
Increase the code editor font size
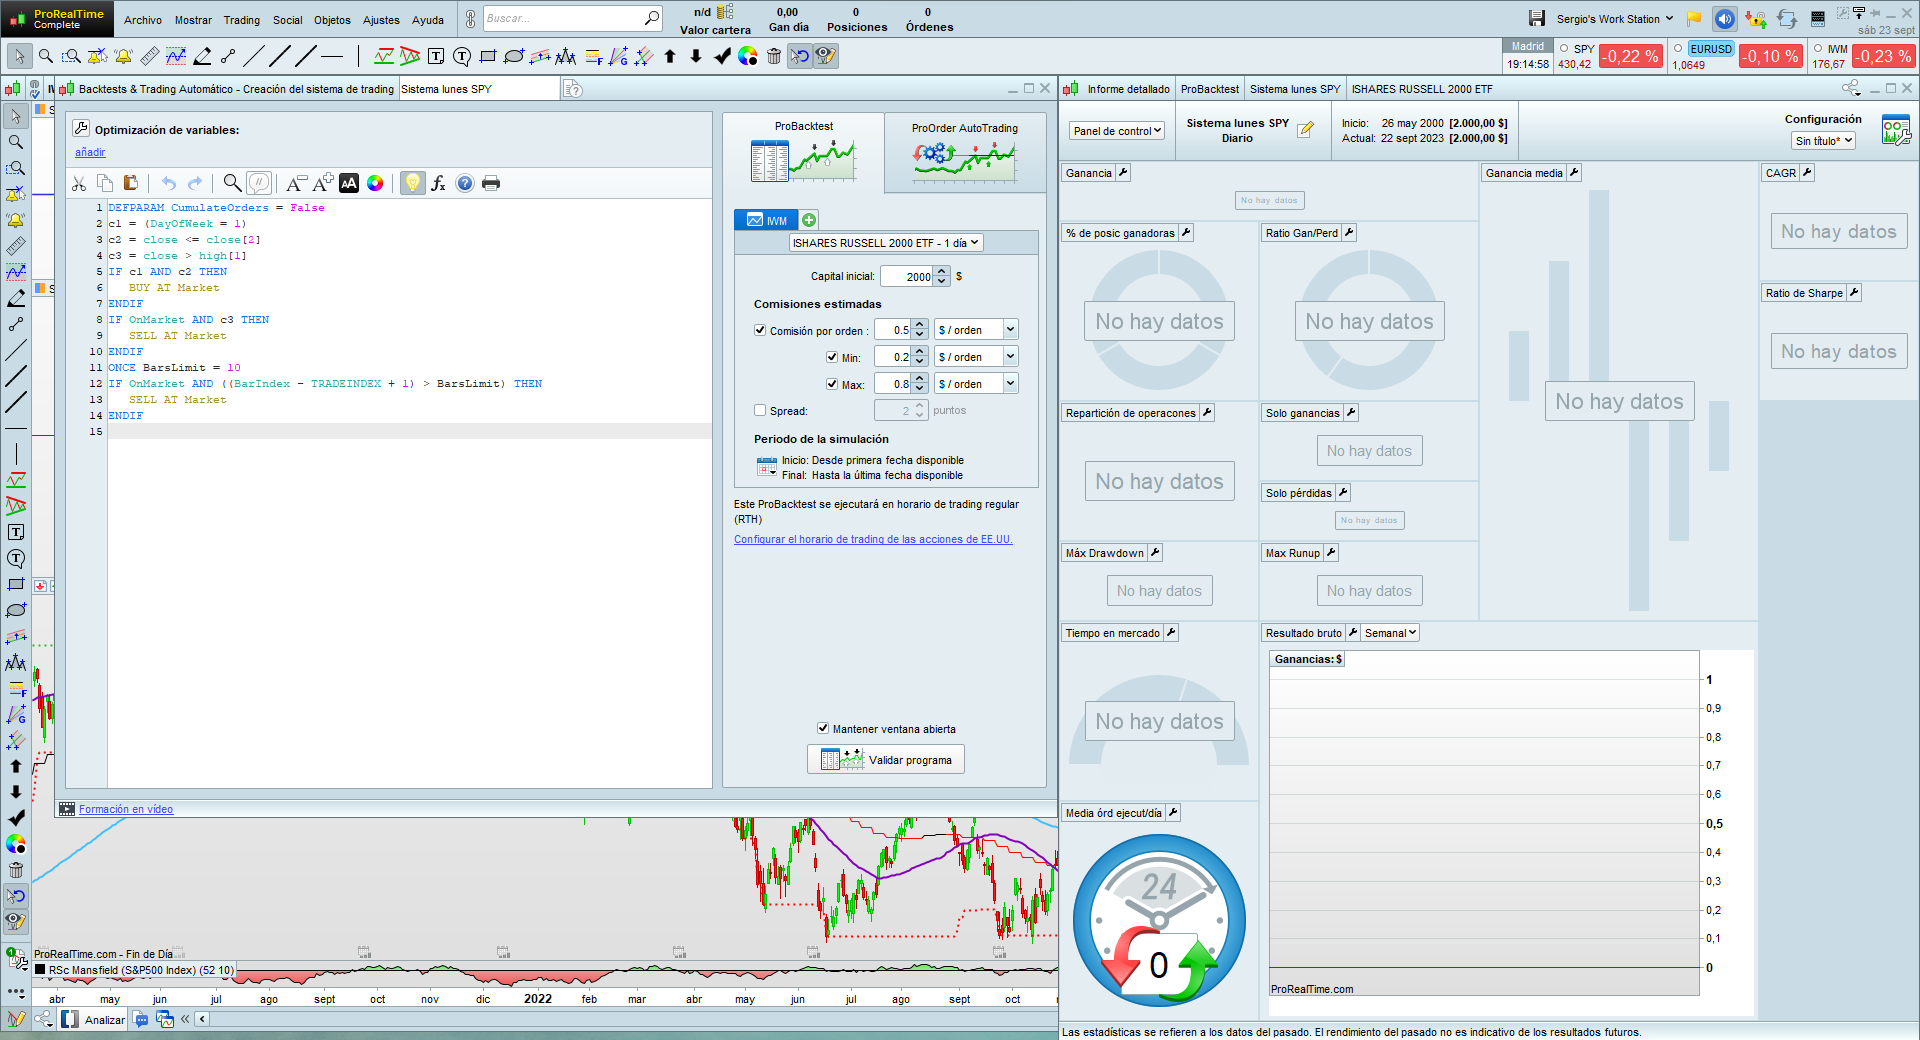click(322, 183)
